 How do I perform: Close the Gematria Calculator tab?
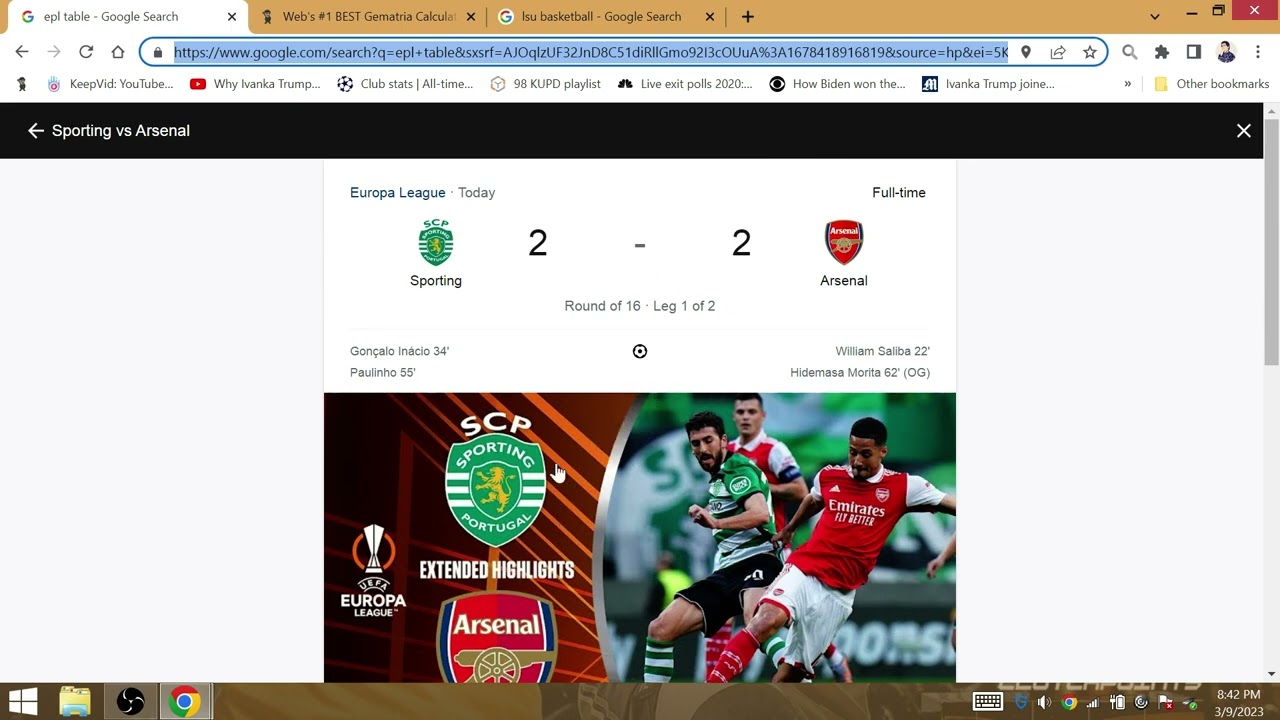point(471,17)
